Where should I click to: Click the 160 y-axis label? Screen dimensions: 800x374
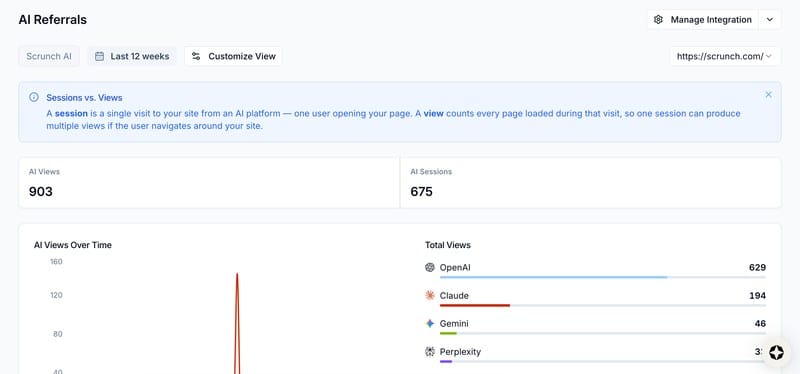coord(56,262)
